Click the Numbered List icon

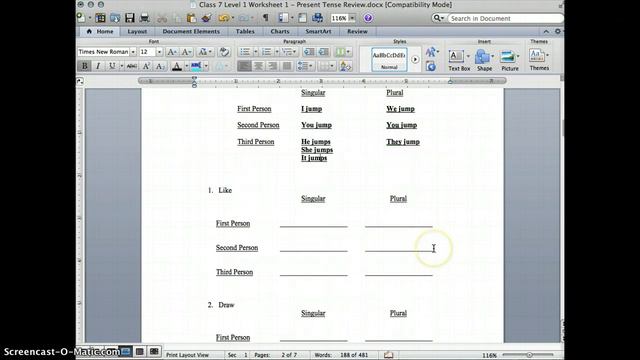tap(267, 52)
